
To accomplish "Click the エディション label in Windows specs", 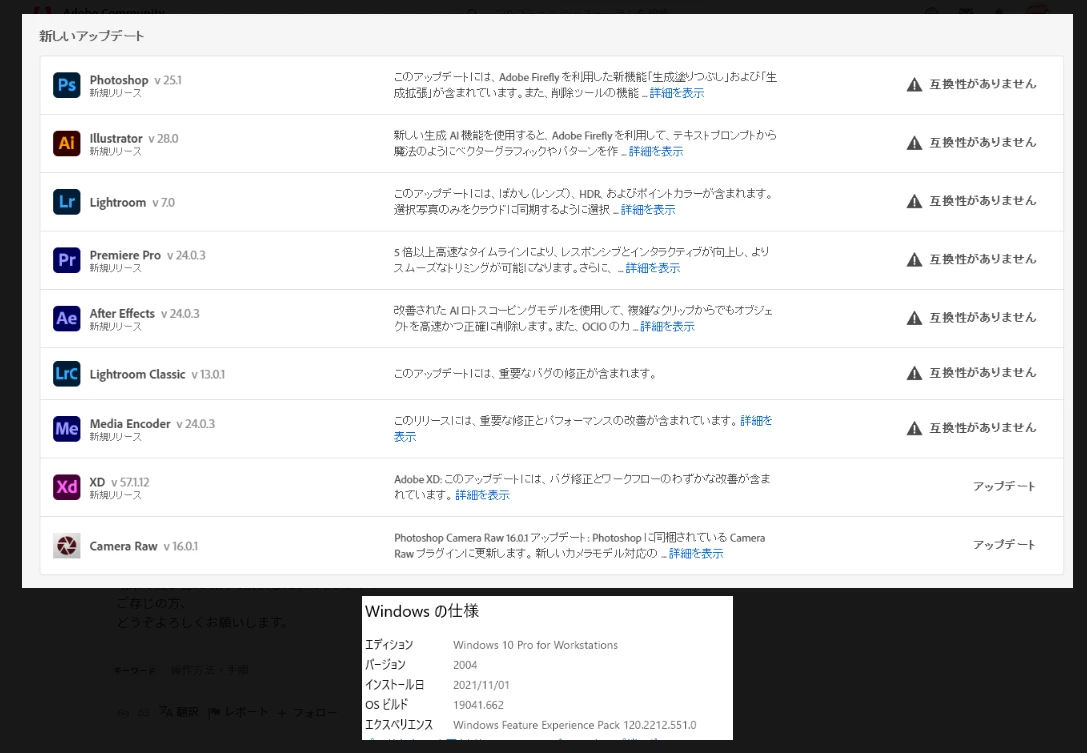I will click(389, 645).
